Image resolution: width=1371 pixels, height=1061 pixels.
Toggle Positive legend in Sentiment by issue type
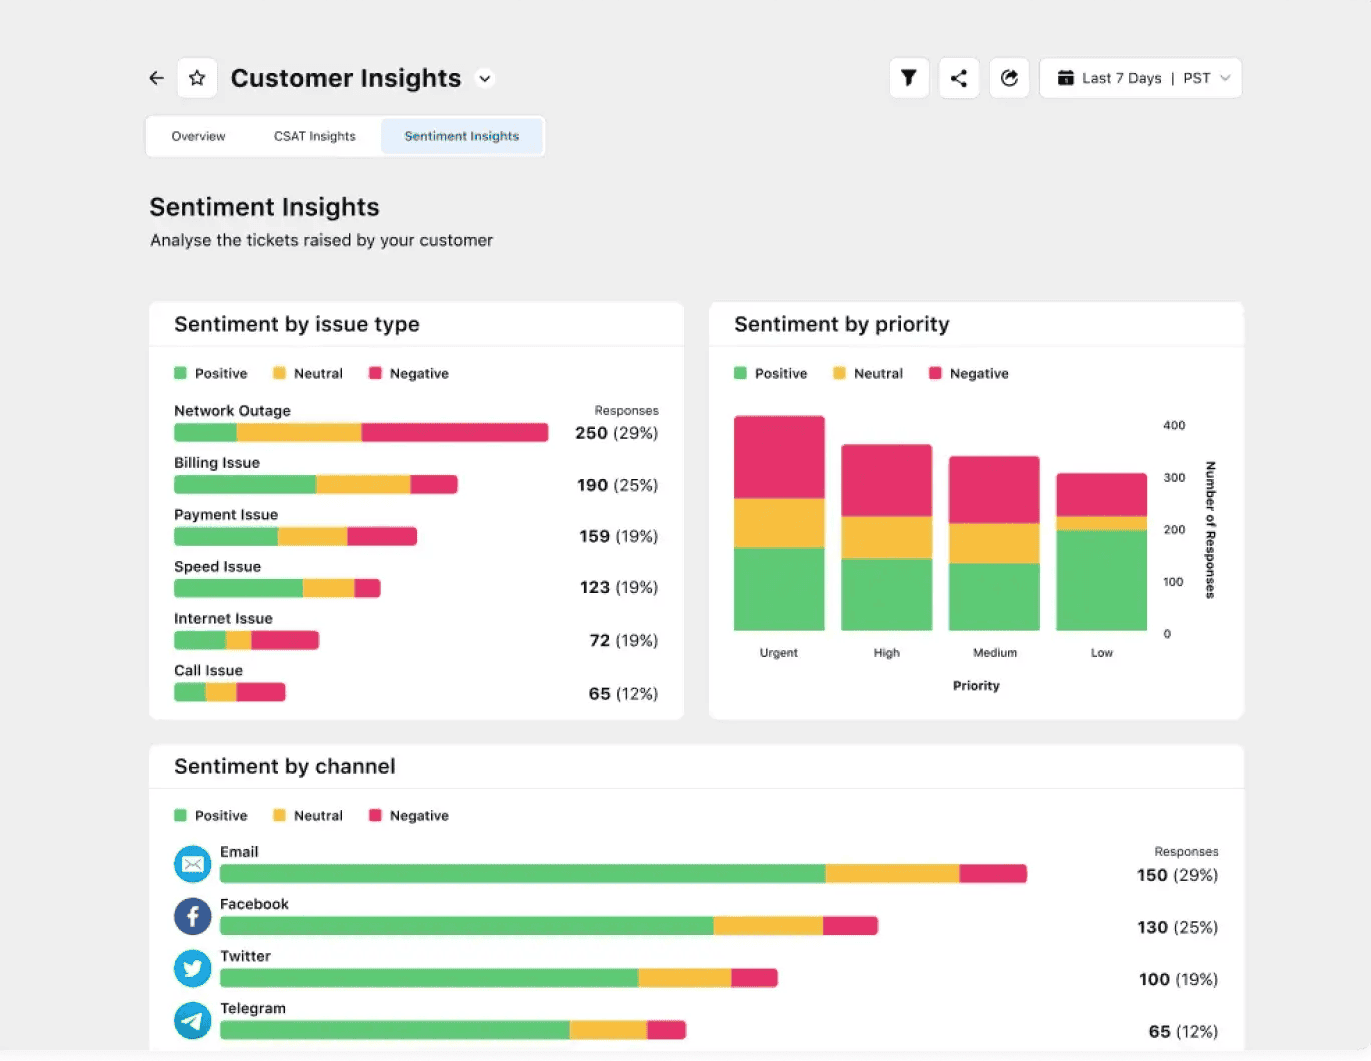[x=211, y=374]
